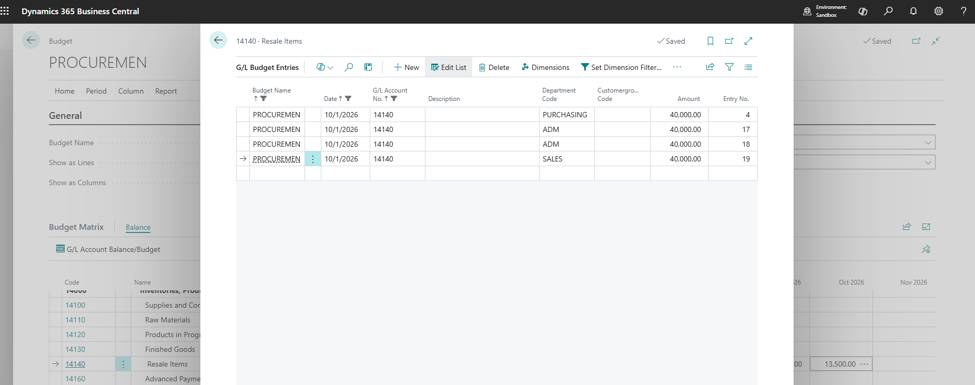Viewport: 975px width, 385px height.
Task: Open the Tell Me search magnifier in top bar
Action: click(889, 11)
